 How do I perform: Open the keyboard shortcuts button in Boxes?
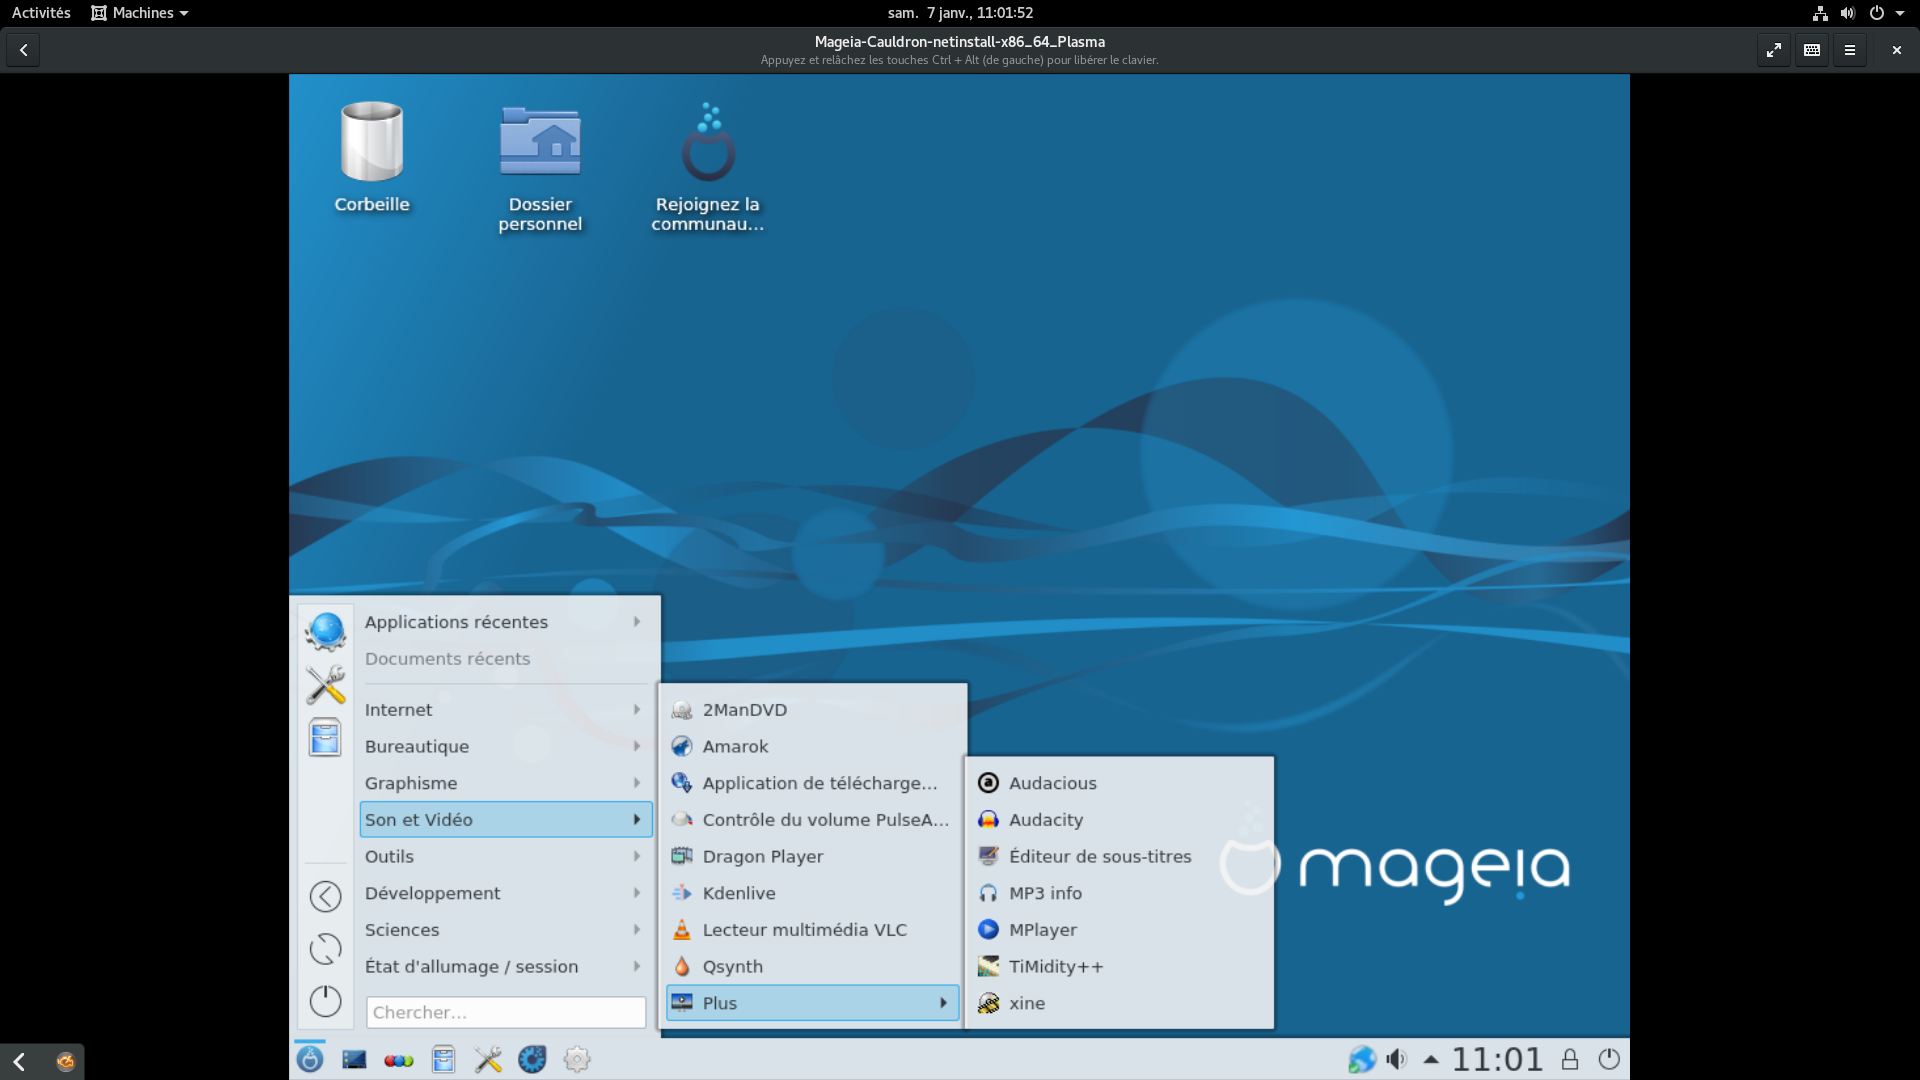pos(1811,50)
